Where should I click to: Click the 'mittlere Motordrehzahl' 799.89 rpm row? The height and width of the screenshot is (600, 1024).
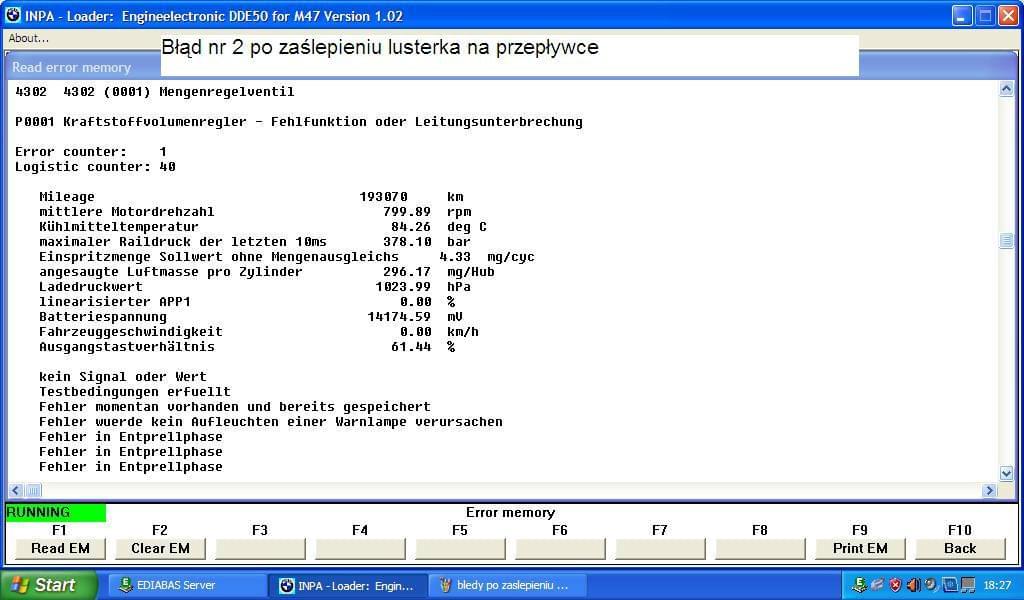255,212
